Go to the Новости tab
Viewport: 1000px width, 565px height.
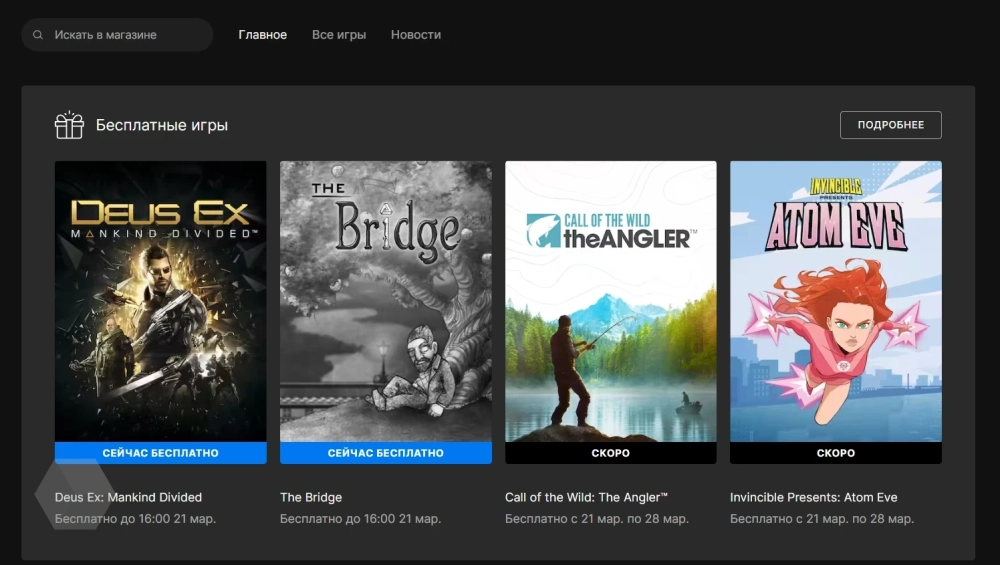click(416, 35)
